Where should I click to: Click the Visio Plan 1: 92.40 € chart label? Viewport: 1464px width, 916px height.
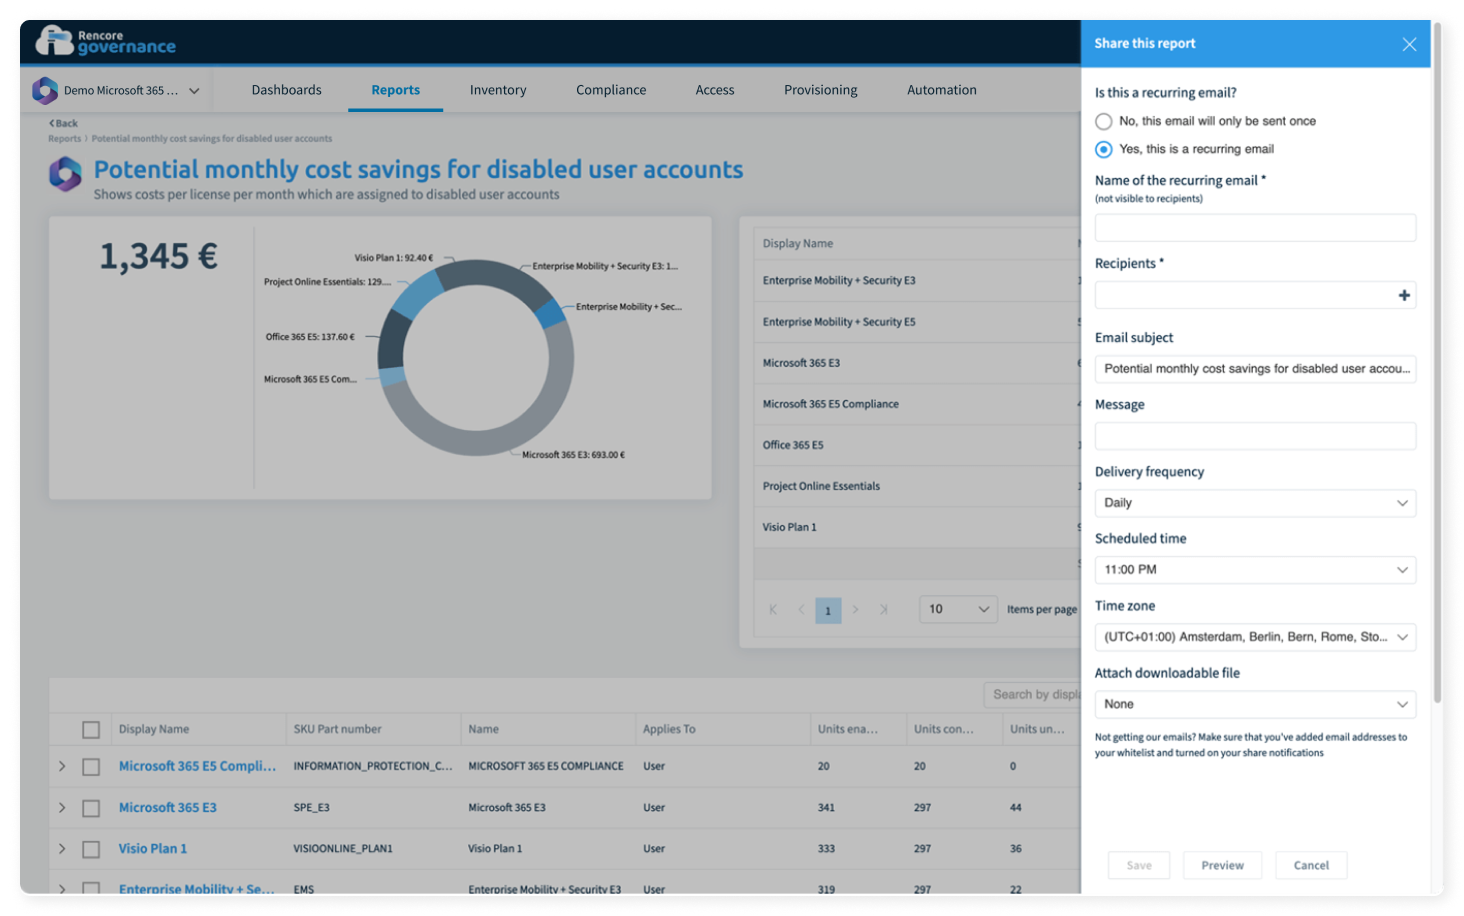point(394,258)
